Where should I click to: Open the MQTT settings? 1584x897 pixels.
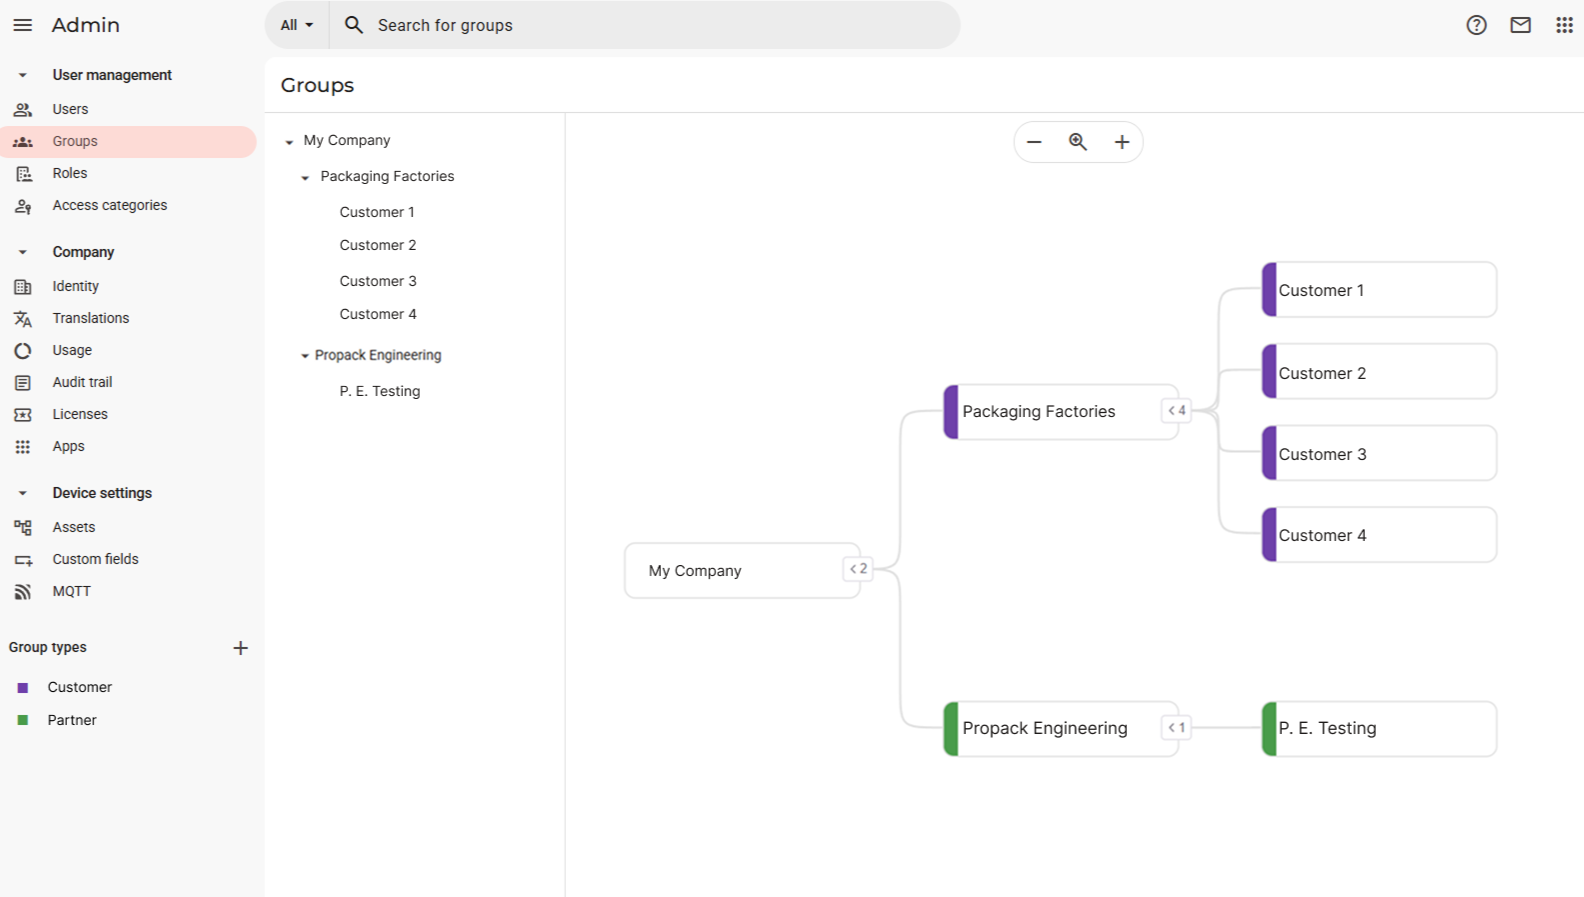pos(71,591)
